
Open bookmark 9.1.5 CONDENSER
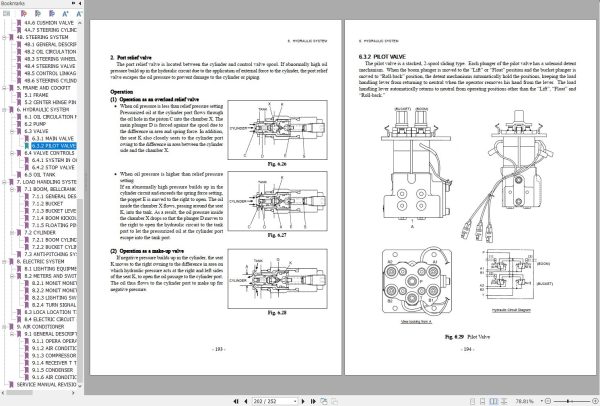(x=52, y=370)
